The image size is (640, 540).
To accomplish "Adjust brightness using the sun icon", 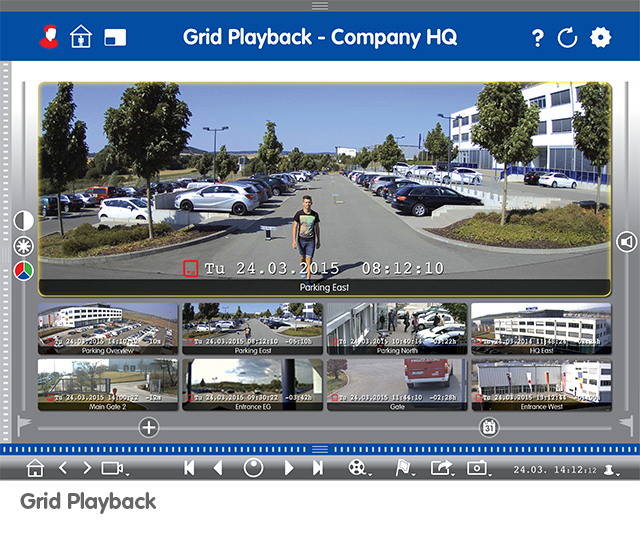I will coord(24,246).
